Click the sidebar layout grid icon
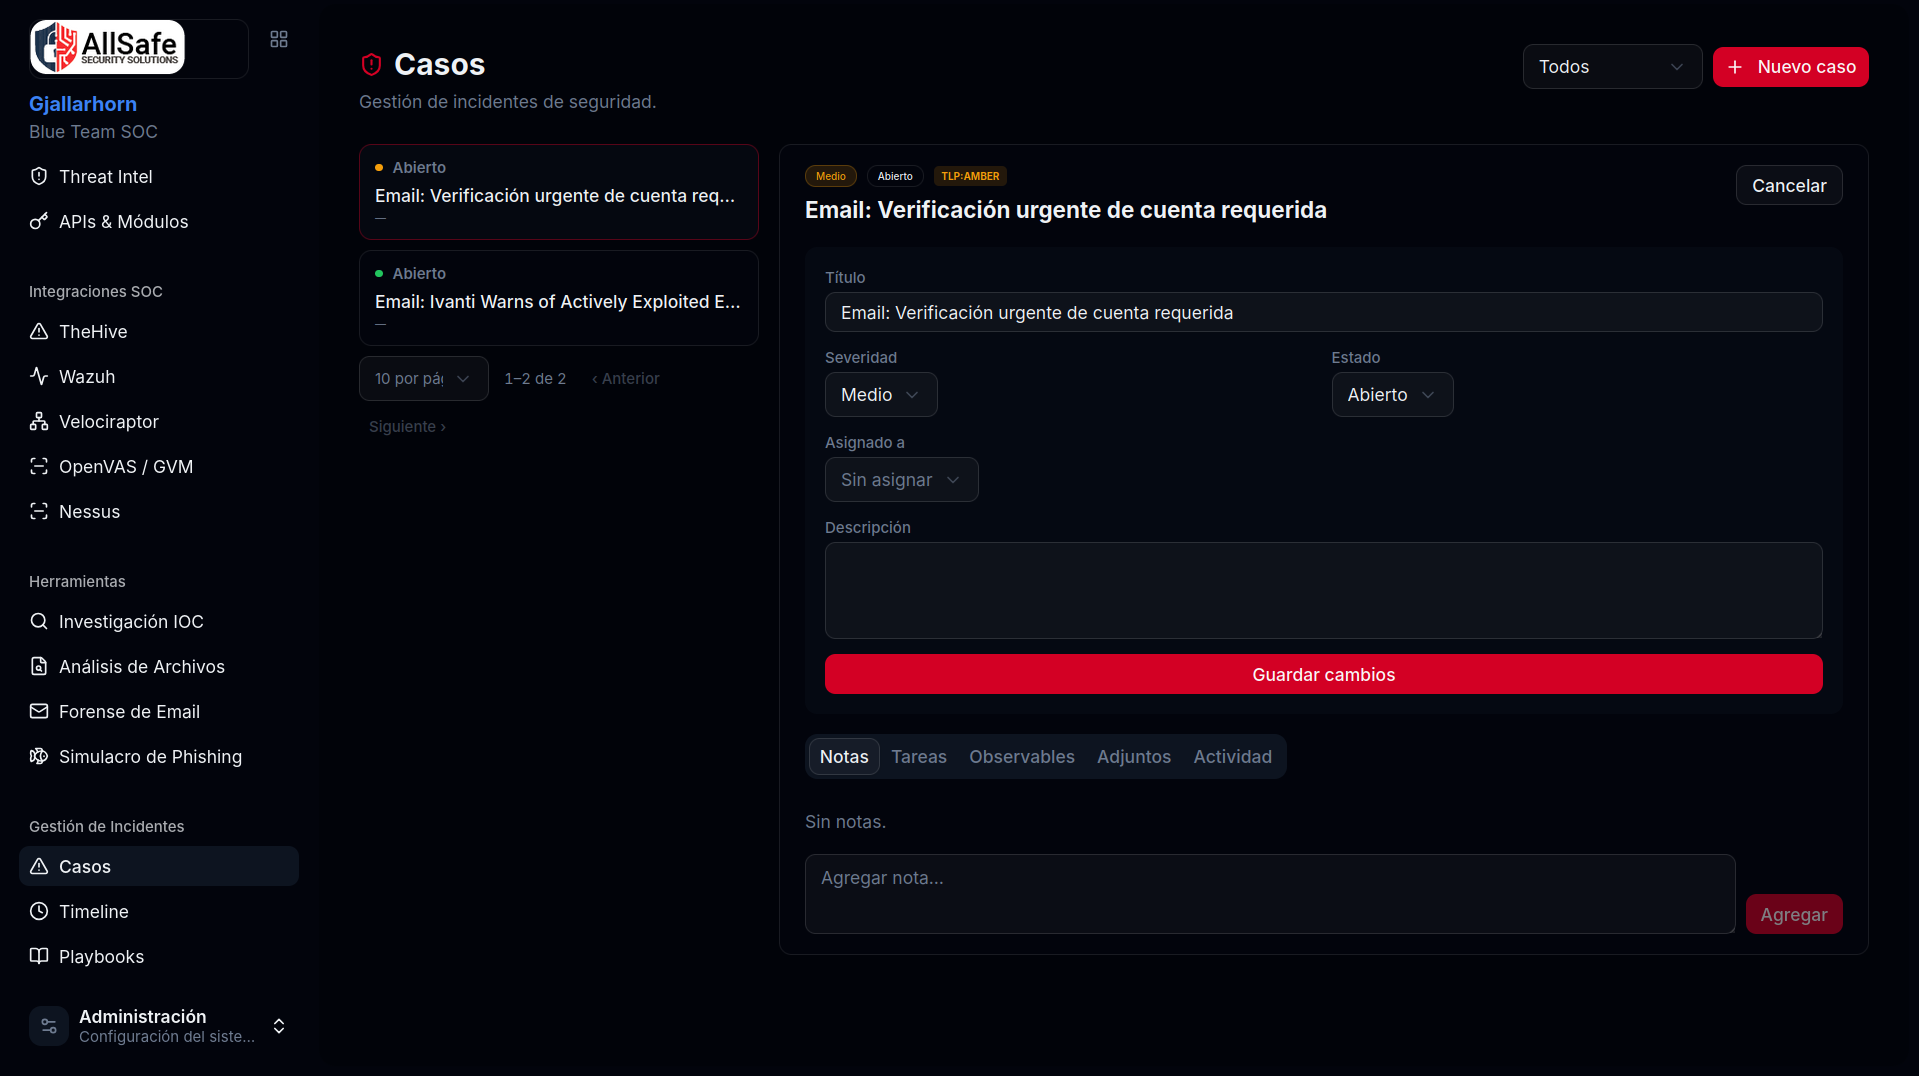 click(x=279, y=39)
